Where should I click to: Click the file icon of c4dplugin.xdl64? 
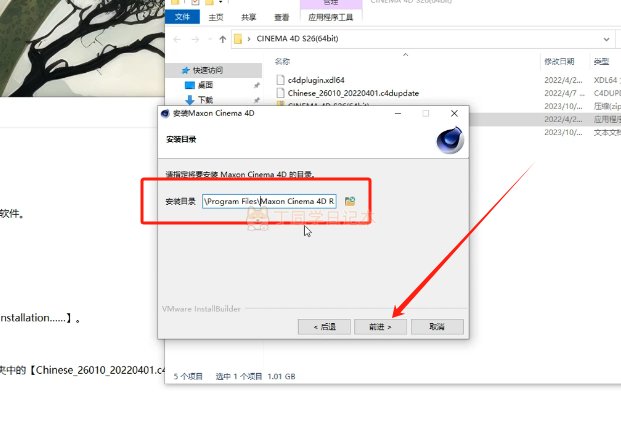(280, 80)
